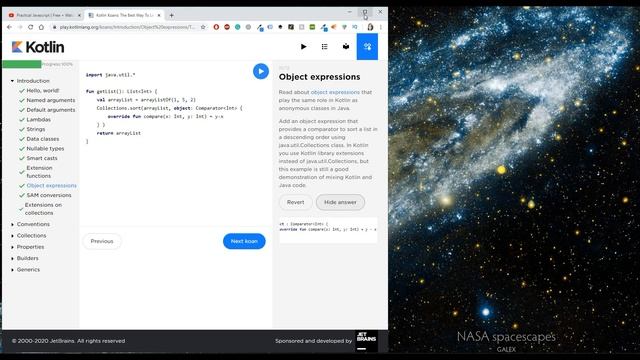Click the blue highlighted header icon
Screen dimensions: 640x360
(x=367, y=47)
